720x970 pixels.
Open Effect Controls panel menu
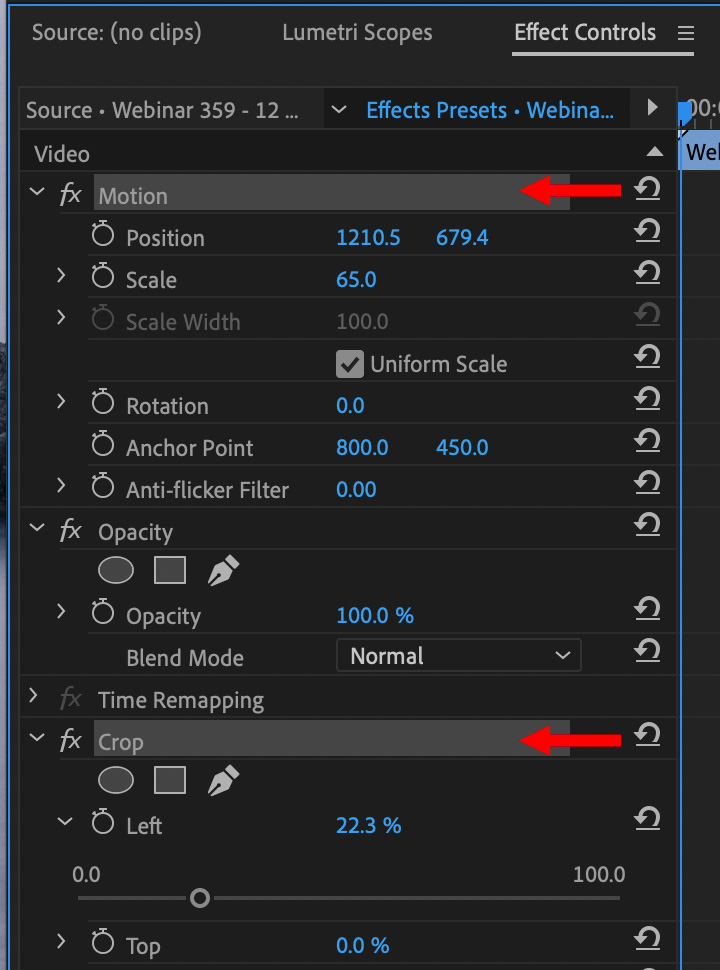pos(686,33)
